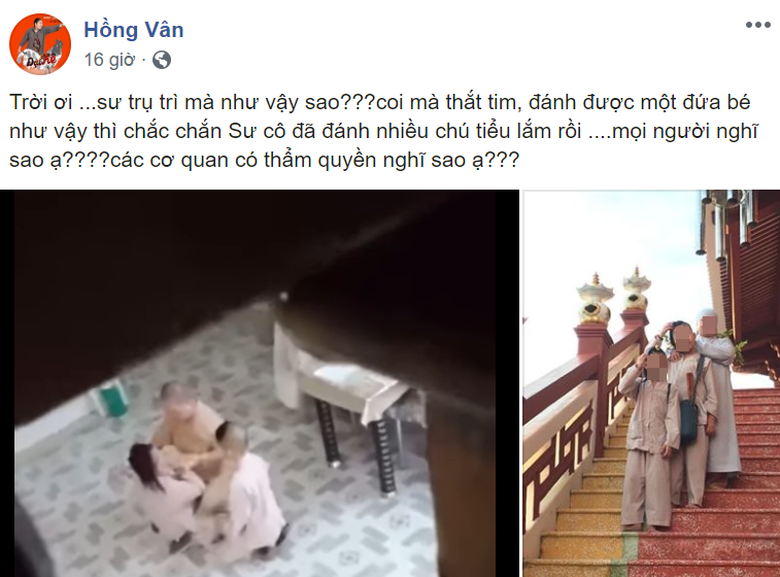Click the "16 giờ" post timestamp

click(109, 60)
